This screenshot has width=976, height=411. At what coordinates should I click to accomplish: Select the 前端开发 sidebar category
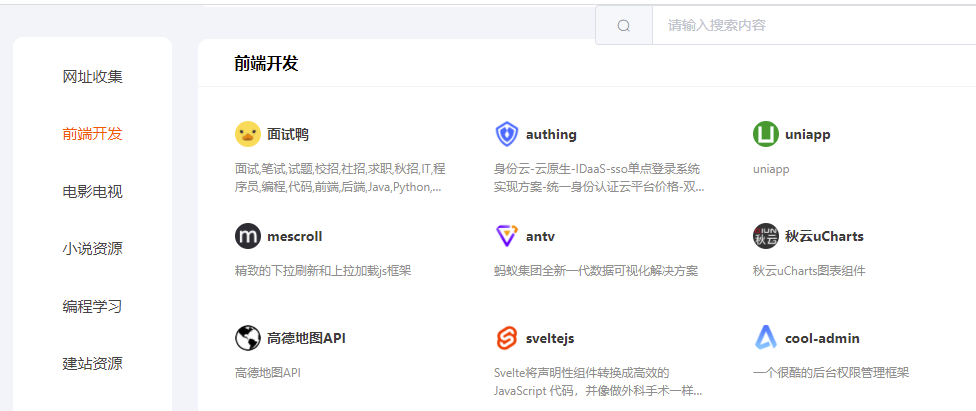pyautogui.click(x=93, y=134)
